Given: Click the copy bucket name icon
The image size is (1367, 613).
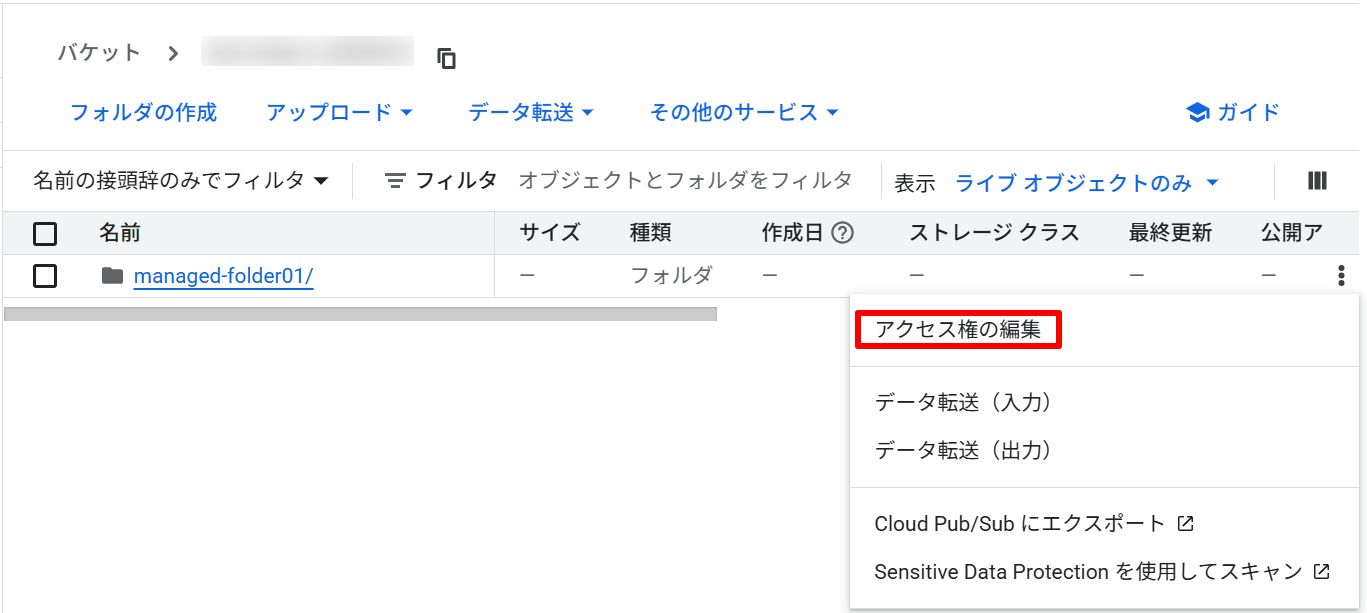Looking at the screenshot, I should tap(447, 59).
